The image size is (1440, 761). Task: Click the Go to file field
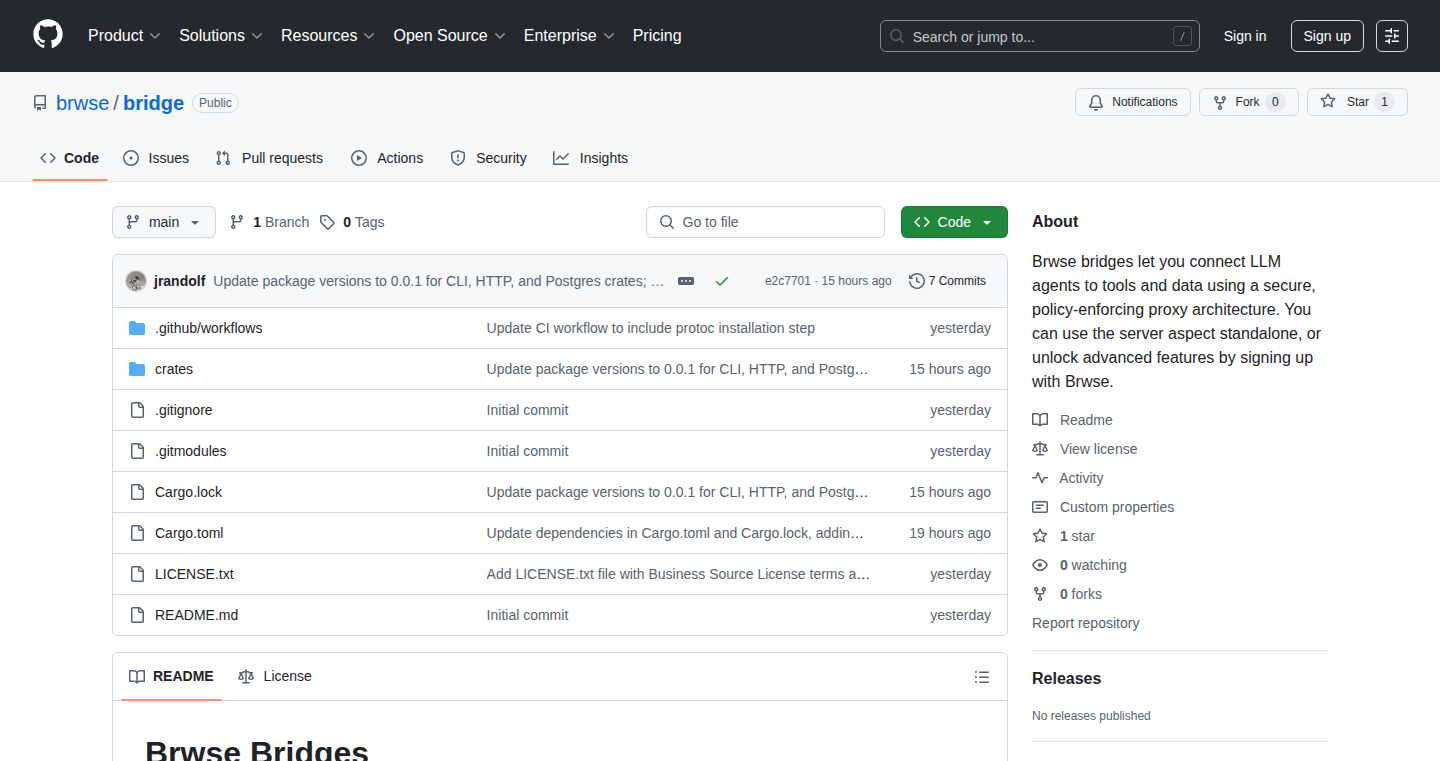766,222
